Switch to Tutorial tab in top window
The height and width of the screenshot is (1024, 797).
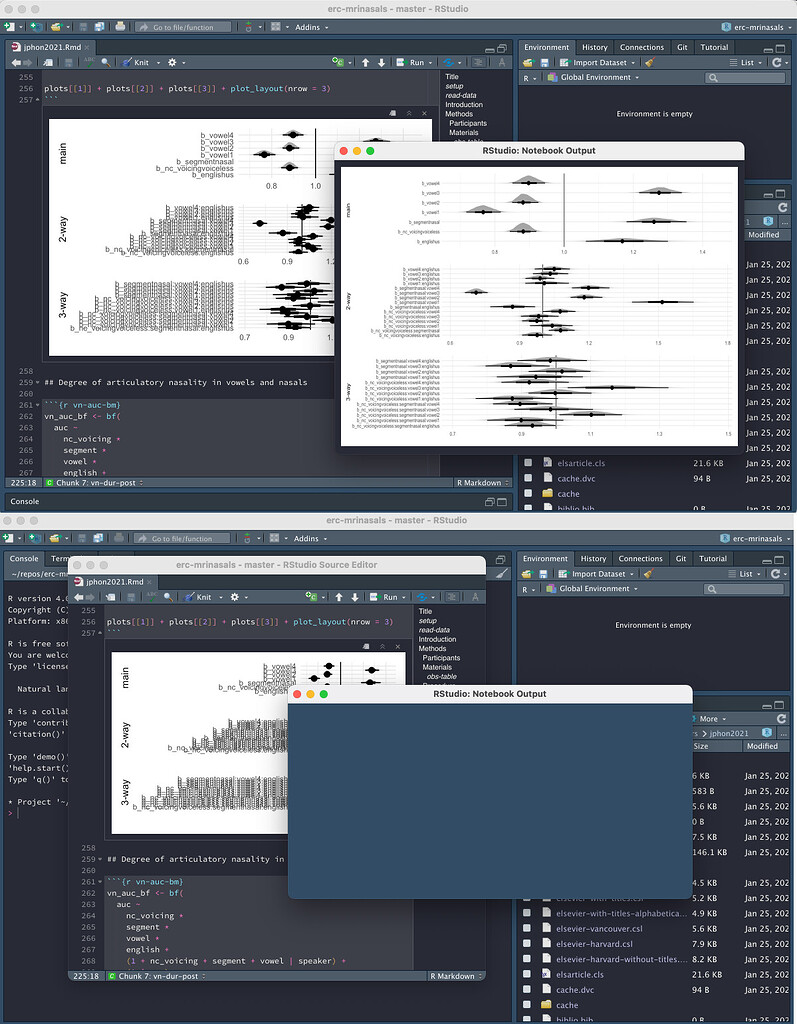[x=714, y=47]
